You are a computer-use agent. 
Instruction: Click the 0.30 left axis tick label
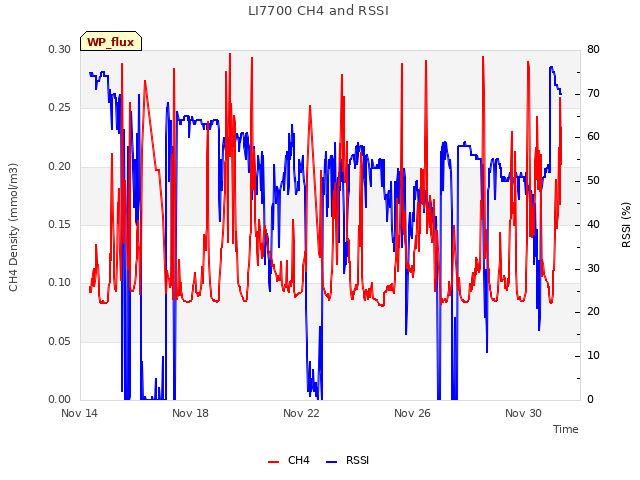60,49
